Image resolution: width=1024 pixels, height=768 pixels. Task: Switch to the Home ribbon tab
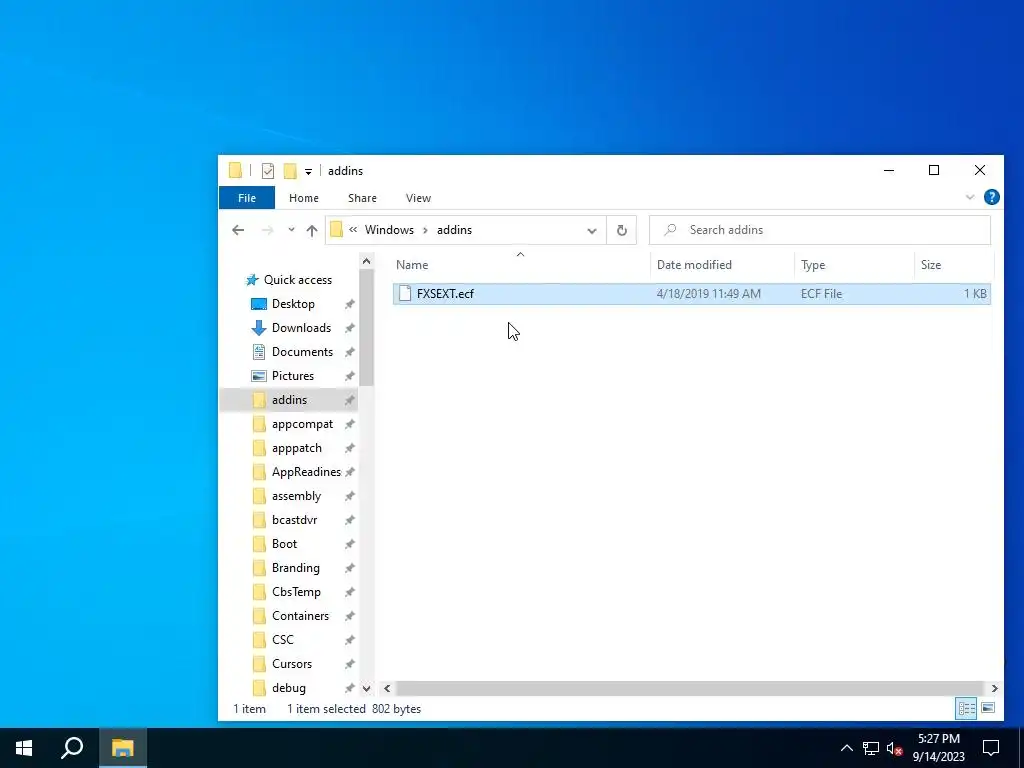[x=304, y=198]
